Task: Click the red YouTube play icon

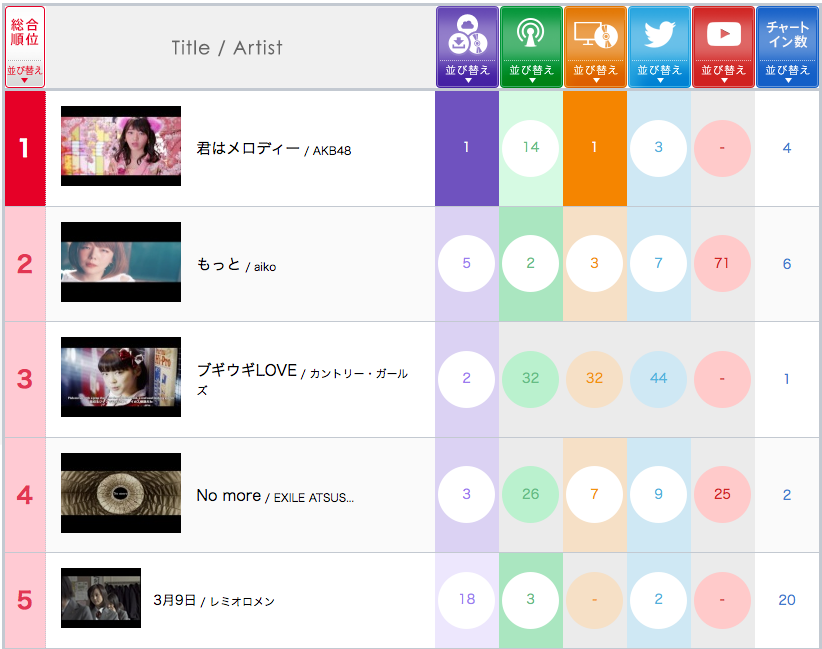Action: [x=723, y=34]
